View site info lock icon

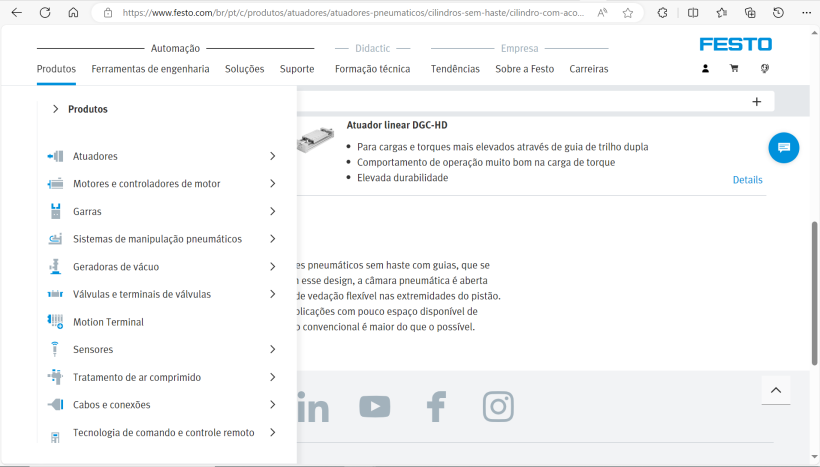click(108, 13)
